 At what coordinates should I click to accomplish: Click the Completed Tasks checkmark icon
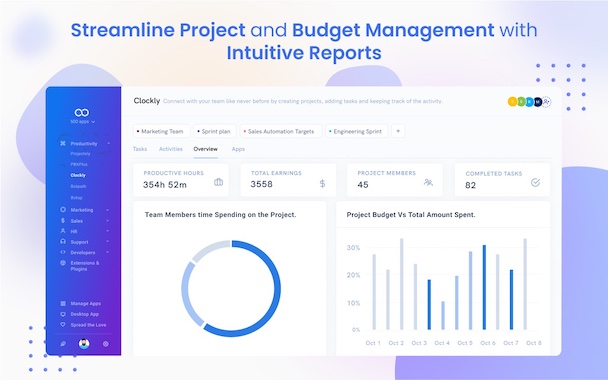click(x=535, y=182)
